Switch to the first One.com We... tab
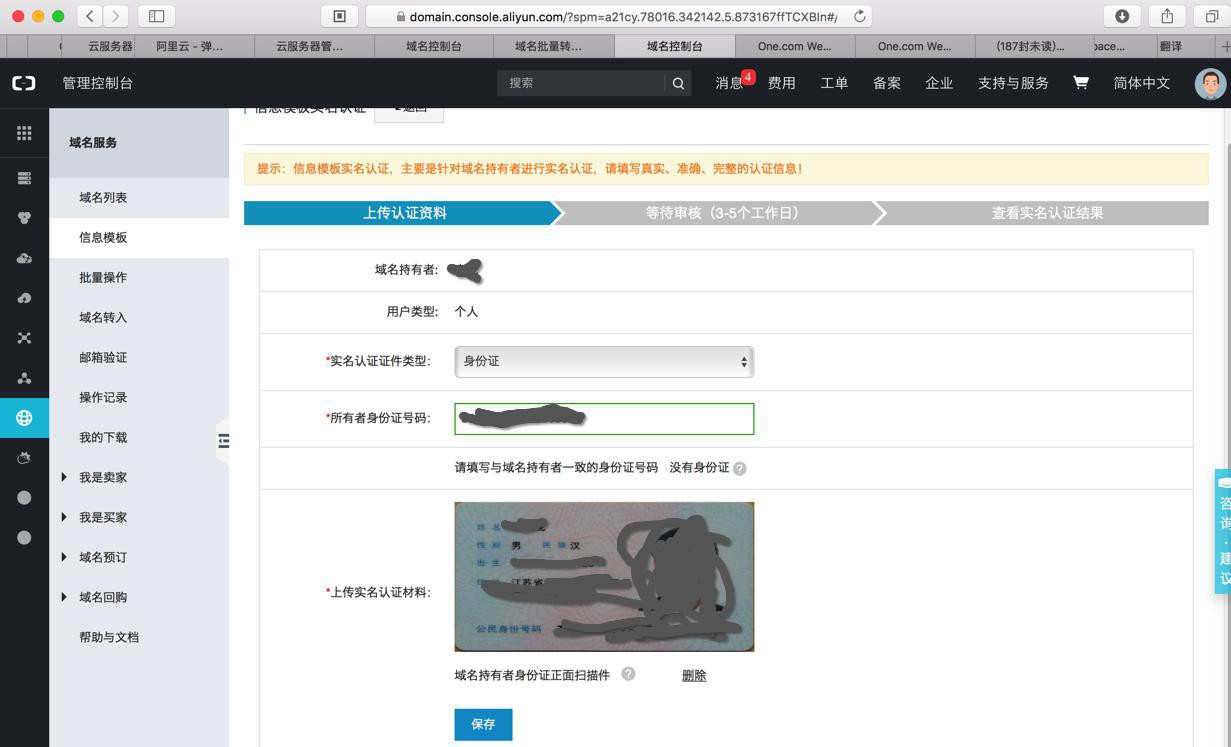Viewport: 1231px width, 747px height. [794, 46]
